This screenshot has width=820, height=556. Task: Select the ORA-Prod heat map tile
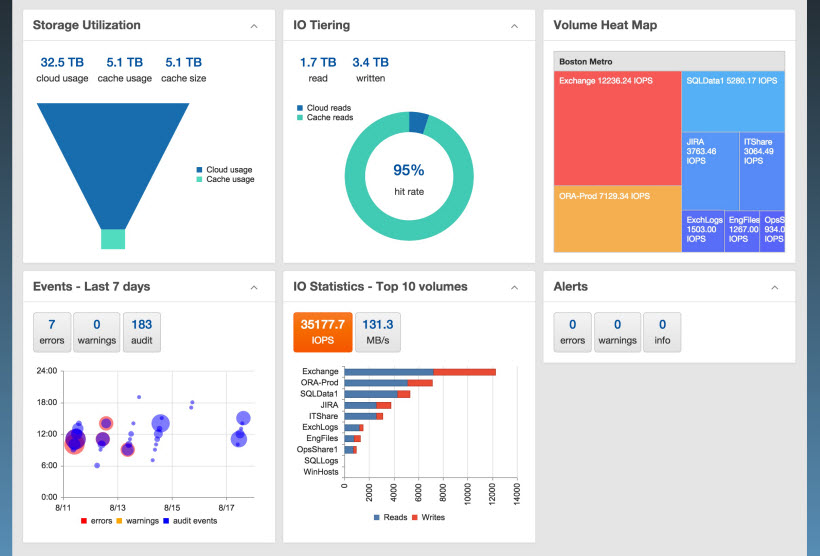[x=617, y=219]
